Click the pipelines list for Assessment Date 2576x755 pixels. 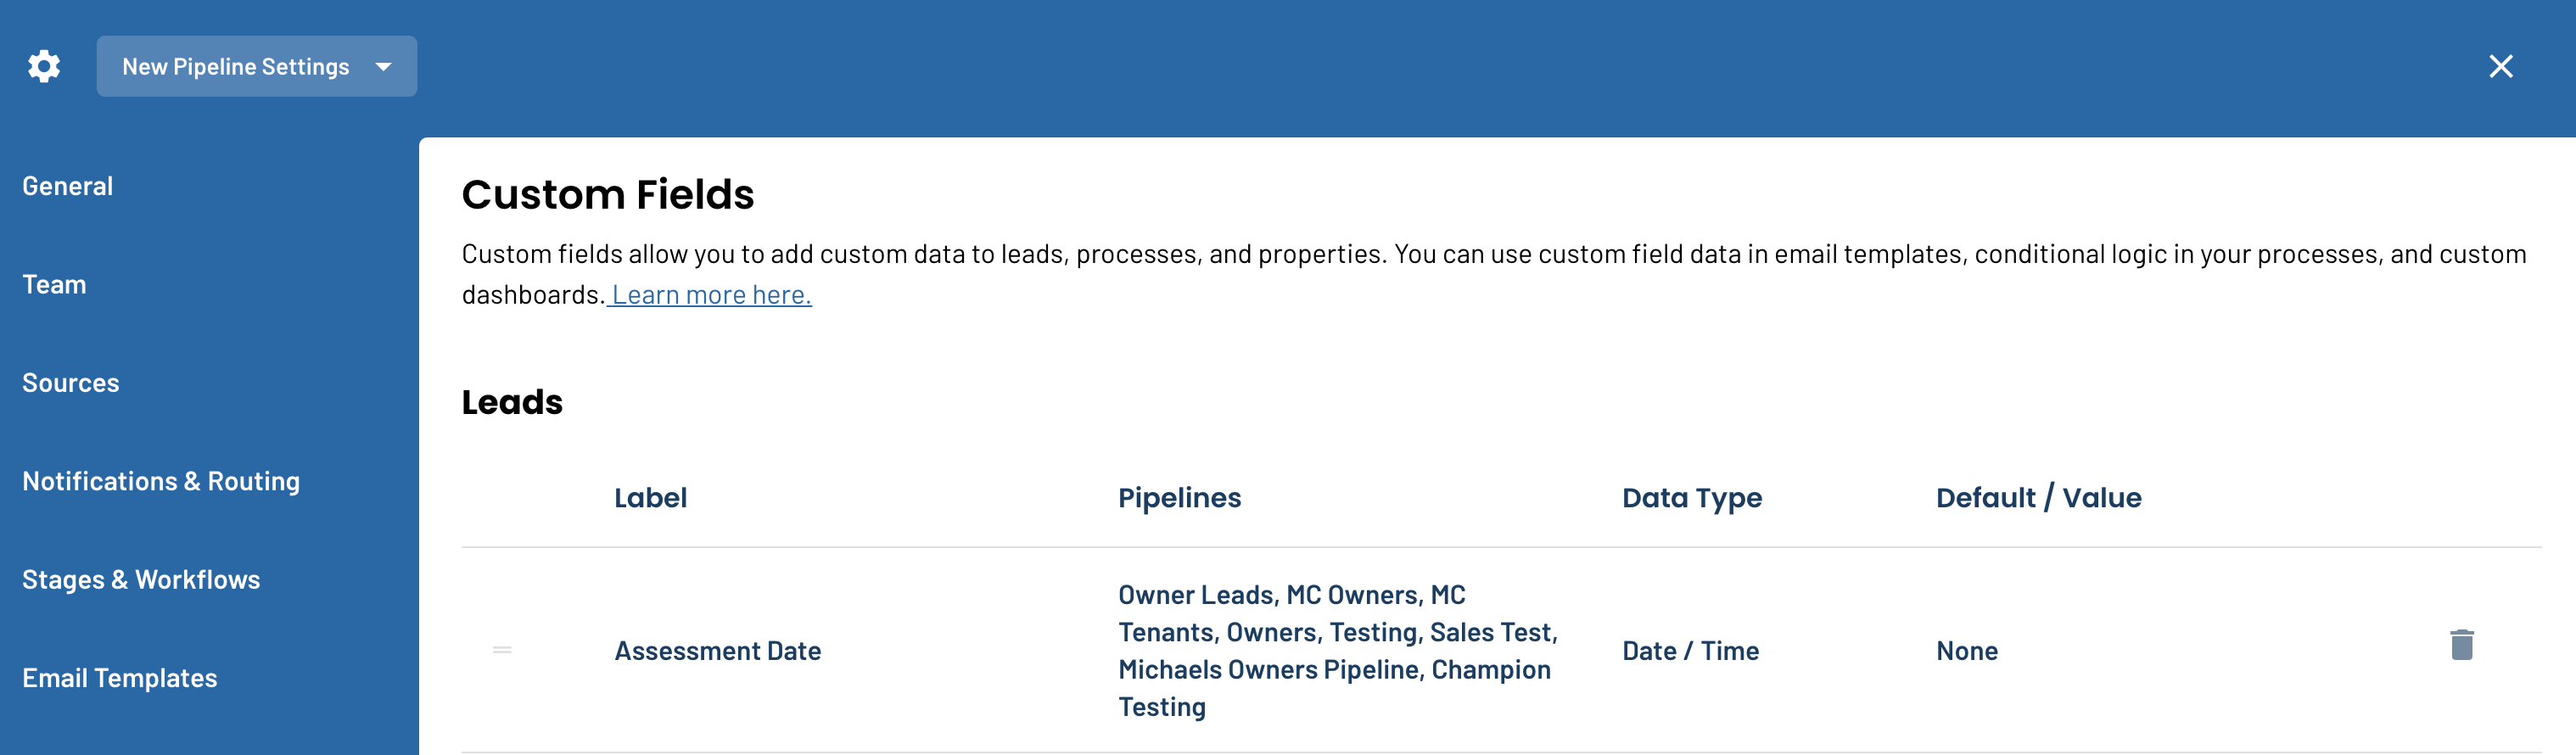(1338, 651)
